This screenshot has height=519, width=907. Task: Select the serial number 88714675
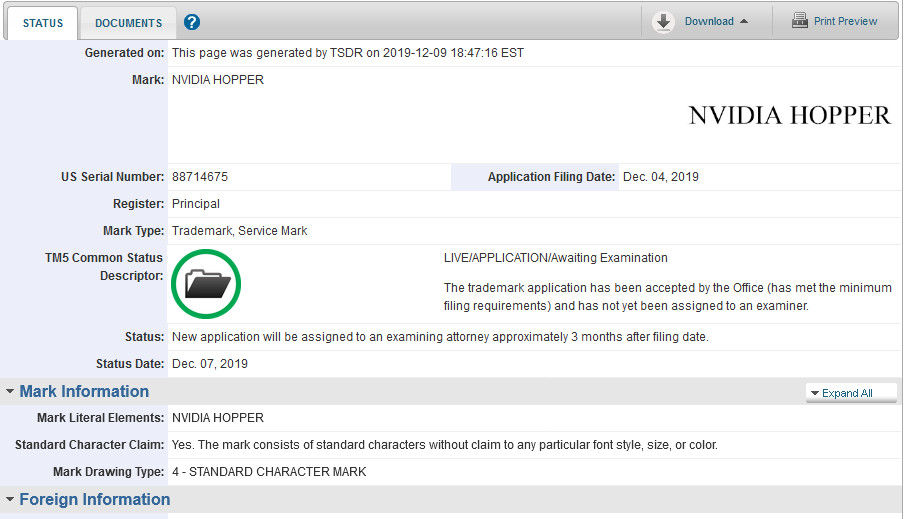[200, 177]
